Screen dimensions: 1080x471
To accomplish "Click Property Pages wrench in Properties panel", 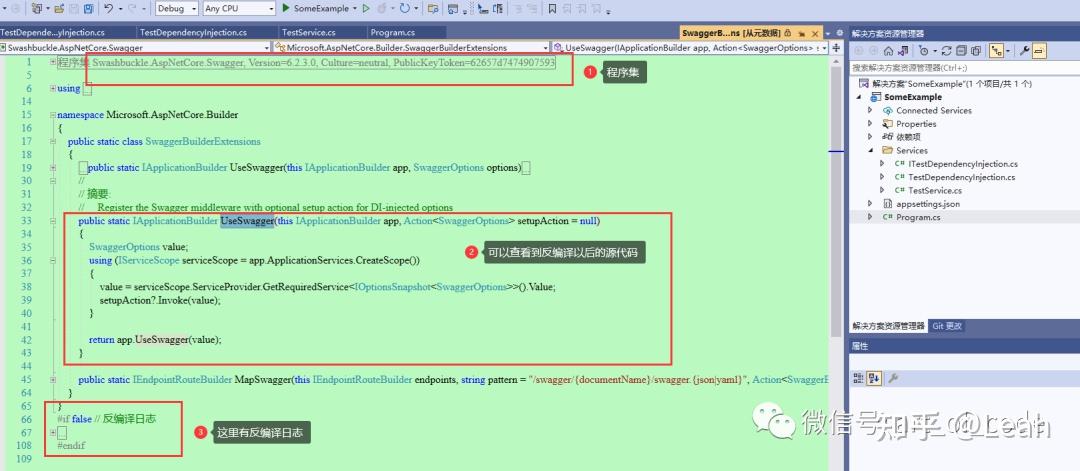I will point(893,378).
